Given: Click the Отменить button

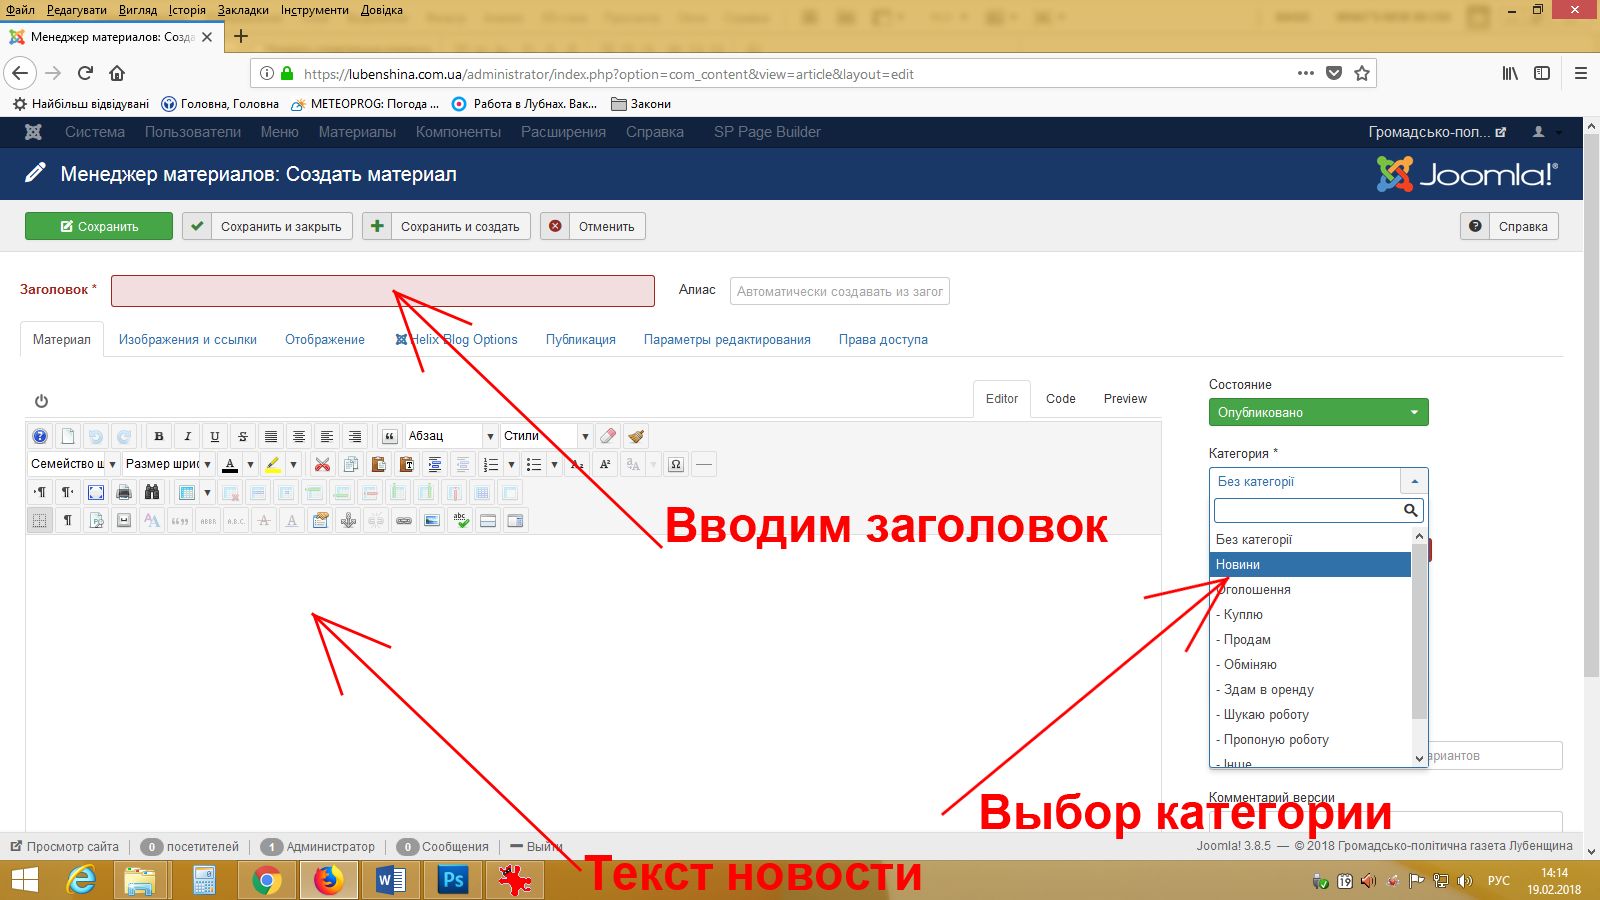Looking at the screenshot, I should pos(593,226).
